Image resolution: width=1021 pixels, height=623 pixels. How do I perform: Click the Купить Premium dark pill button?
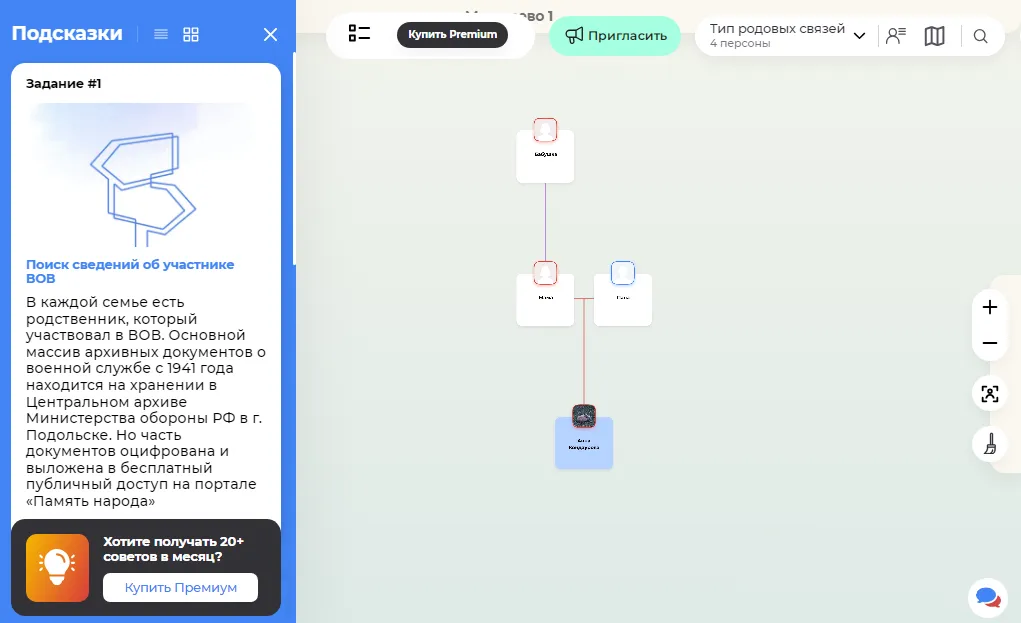[x=452, y=35]
